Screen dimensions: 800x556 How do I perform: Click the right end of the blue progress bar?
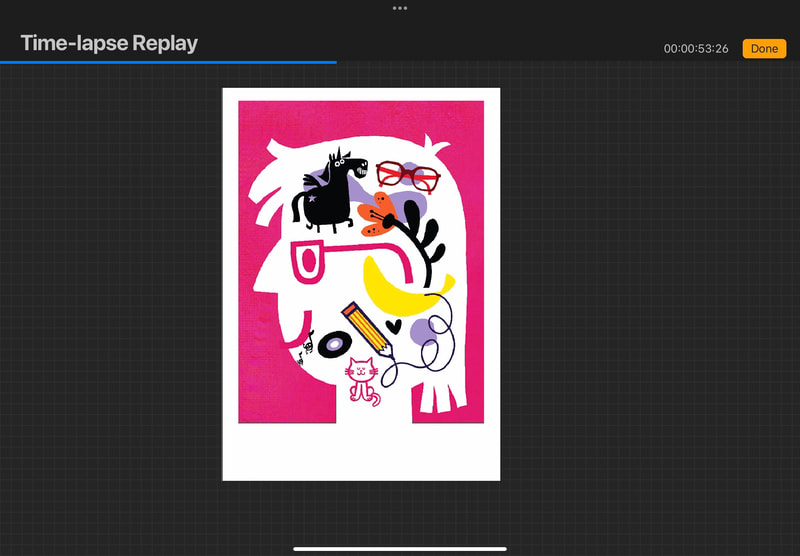tap(334, 62)
